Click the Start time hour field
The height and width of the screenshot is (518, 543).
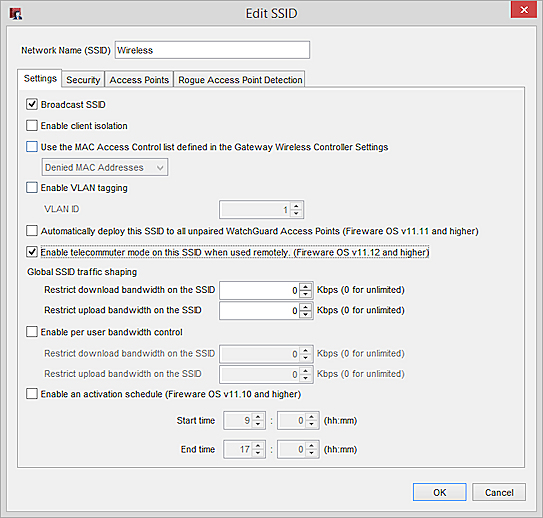238,421
